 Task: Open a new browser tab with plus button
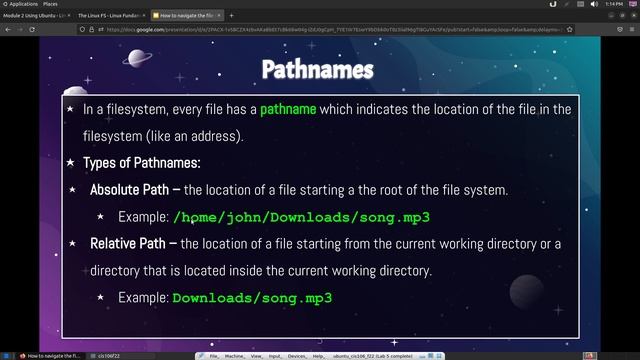(231, 16)
